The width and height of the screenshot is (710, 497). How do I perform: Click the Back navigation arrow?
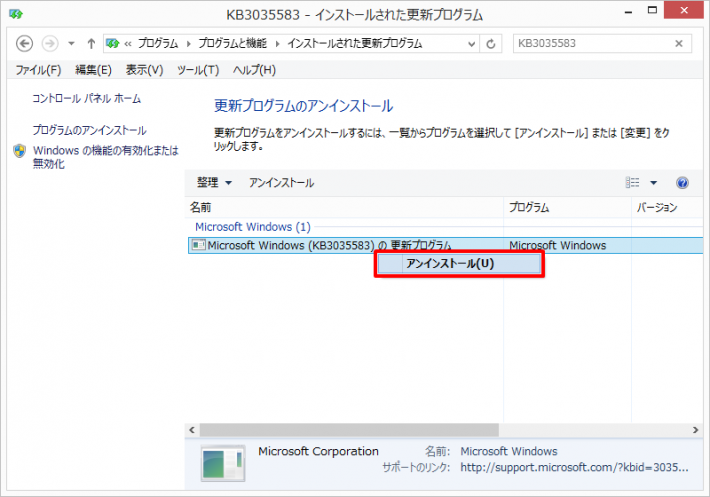click(24, 43)
